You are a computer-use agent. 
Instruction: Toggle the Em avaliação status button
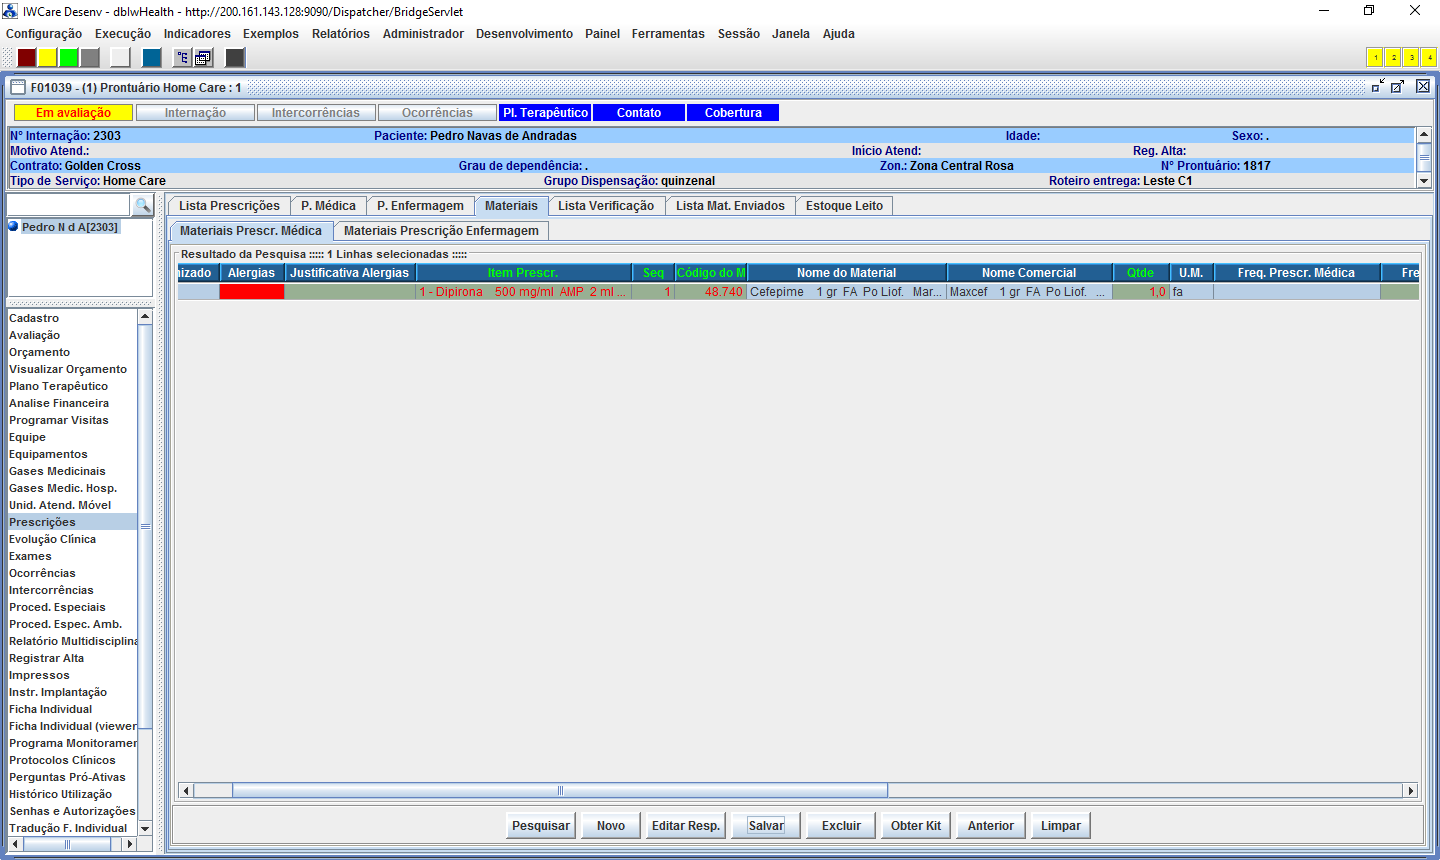(x=73, y=113)
